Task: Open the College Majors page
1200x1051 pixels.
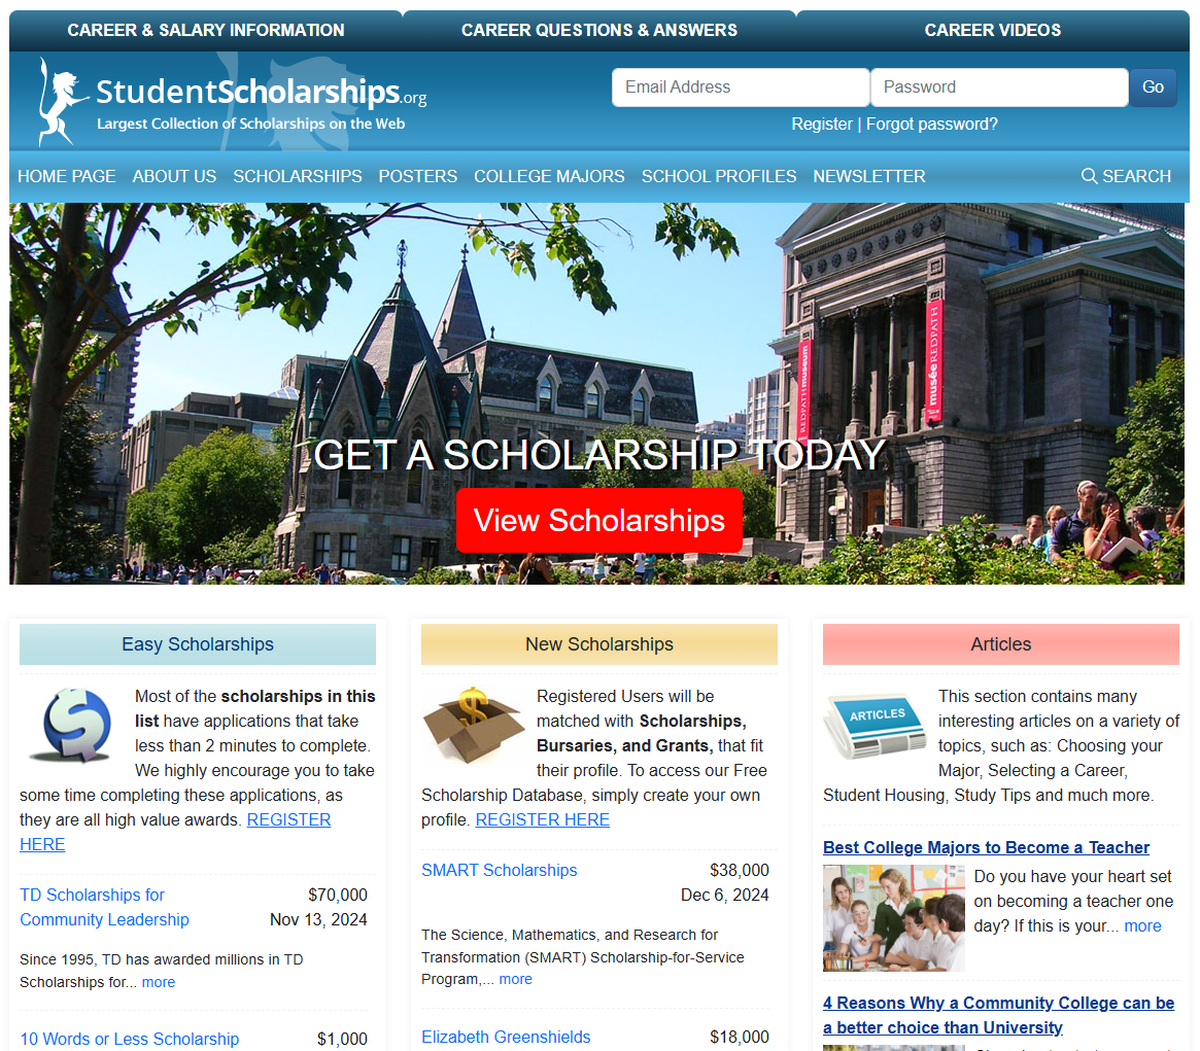Action: point(549,176)
